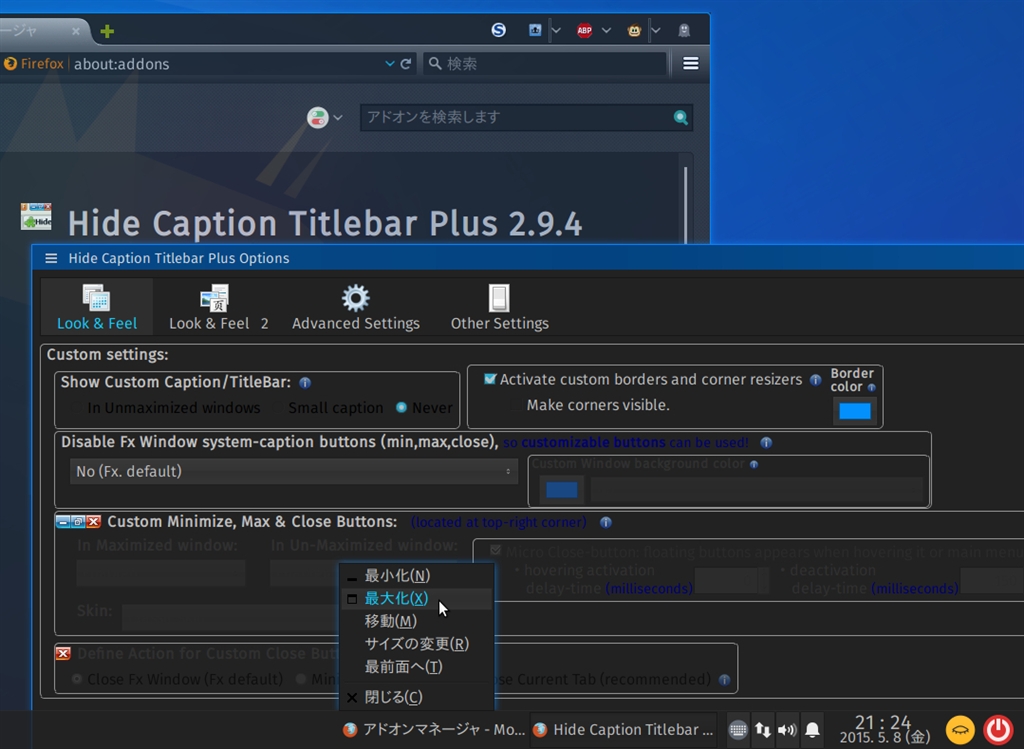Open the No (Fx. default) dropdown
1024x749 pixels.
(x=294, y=471)
